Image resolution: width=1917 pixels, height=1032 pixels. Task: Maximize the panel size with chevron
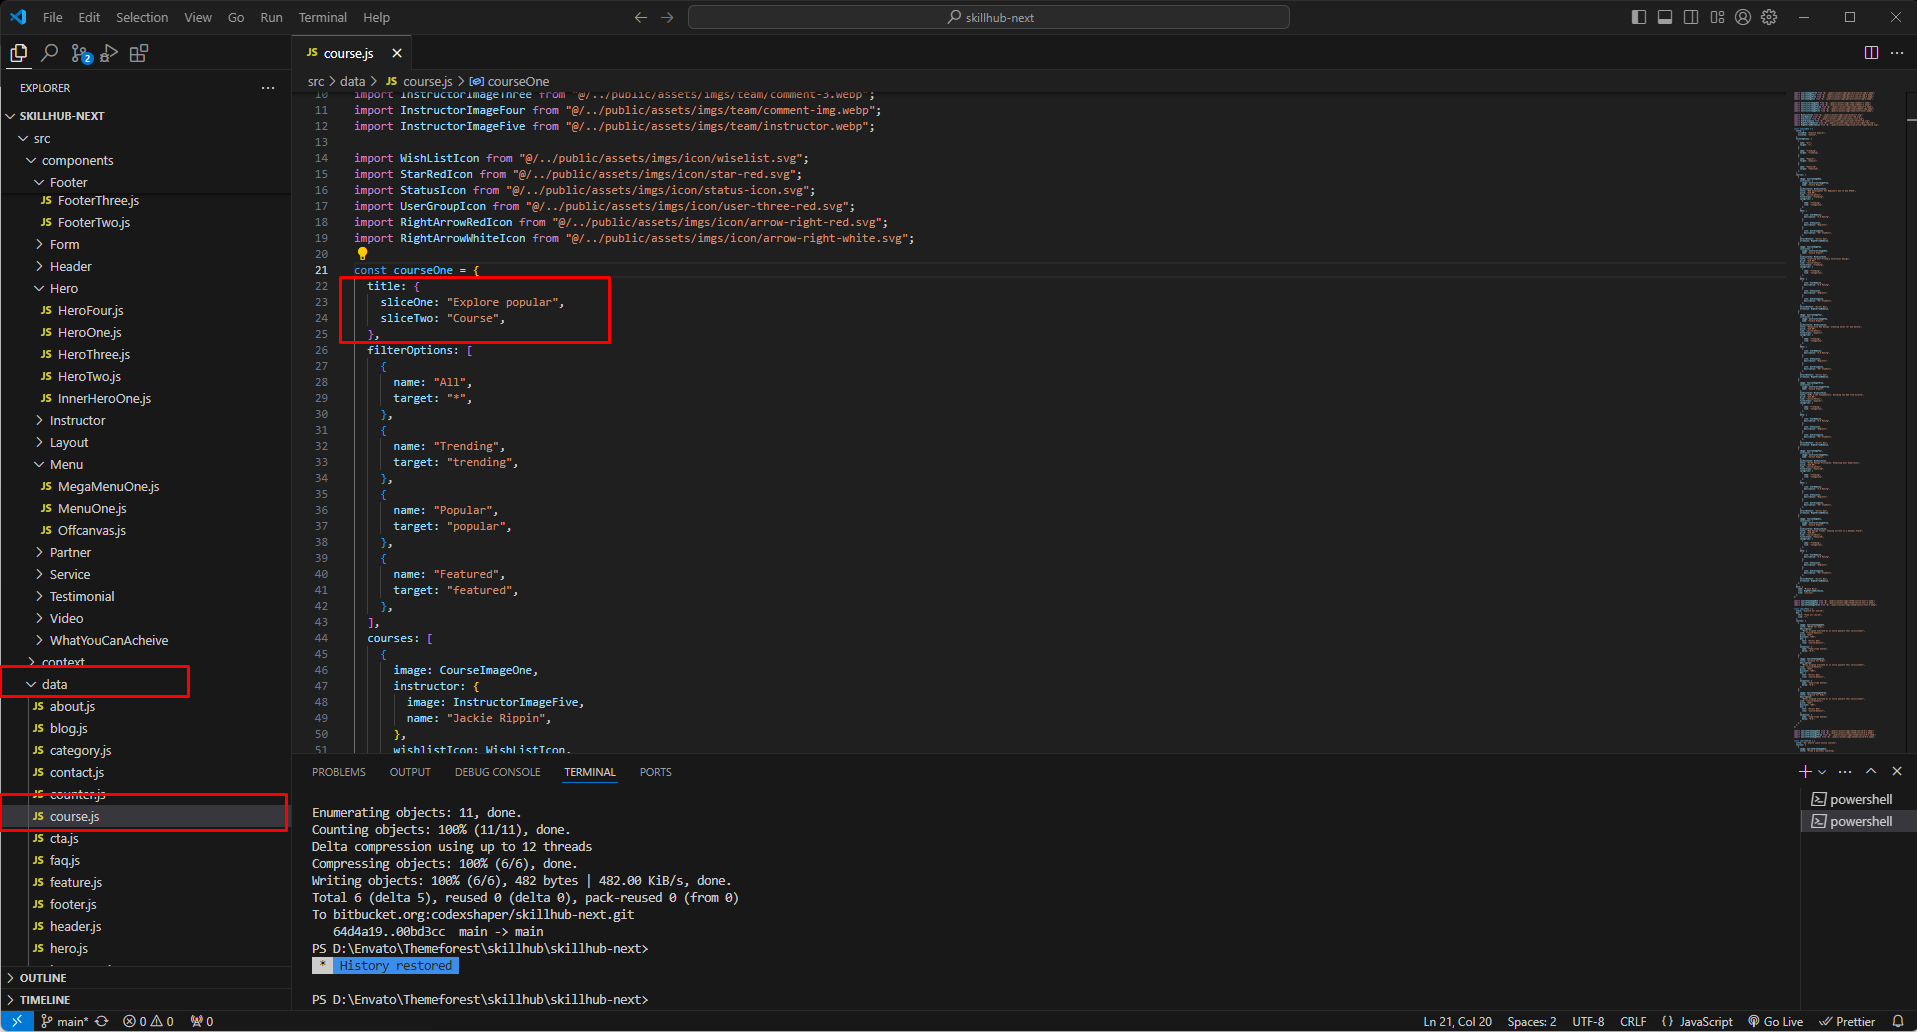point(1871,771)
